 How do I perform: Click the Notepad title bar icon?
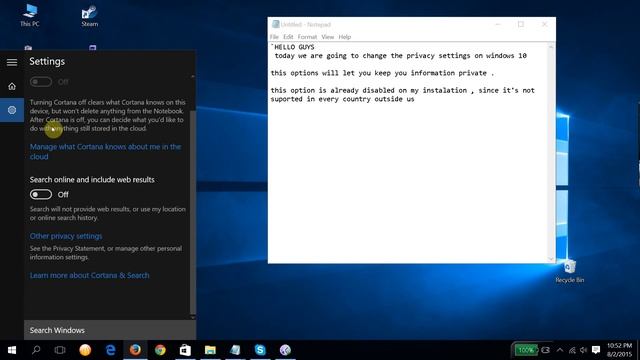(x=276, y=24)
